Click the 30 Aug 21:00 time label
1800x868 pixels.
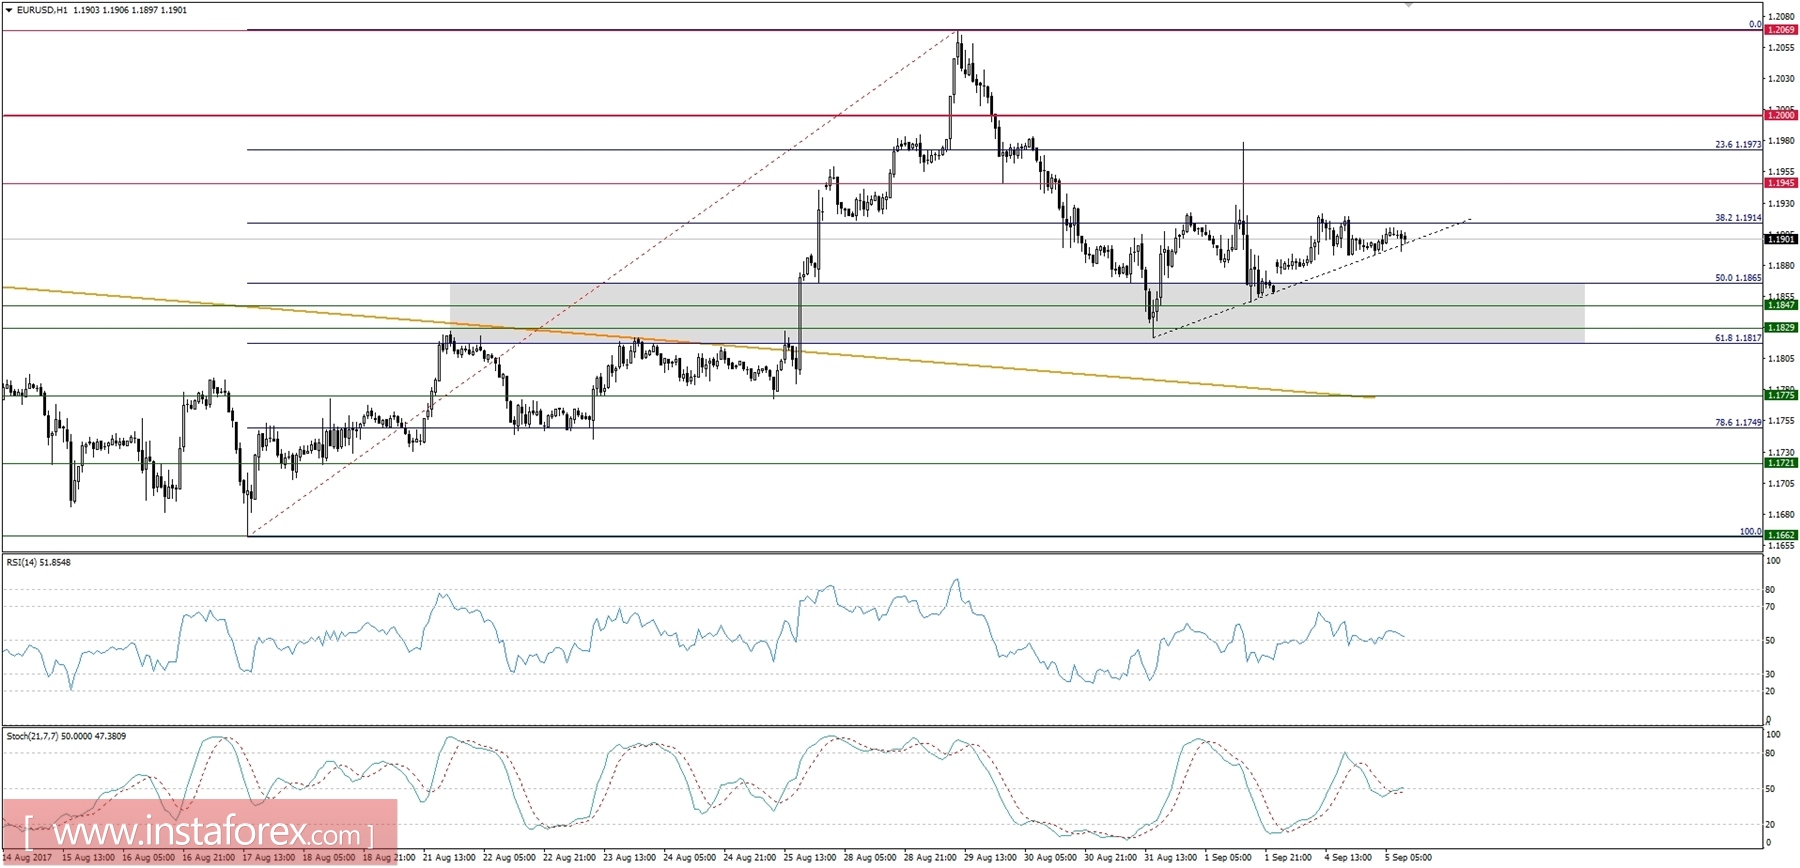click(x=1110, y=857)
